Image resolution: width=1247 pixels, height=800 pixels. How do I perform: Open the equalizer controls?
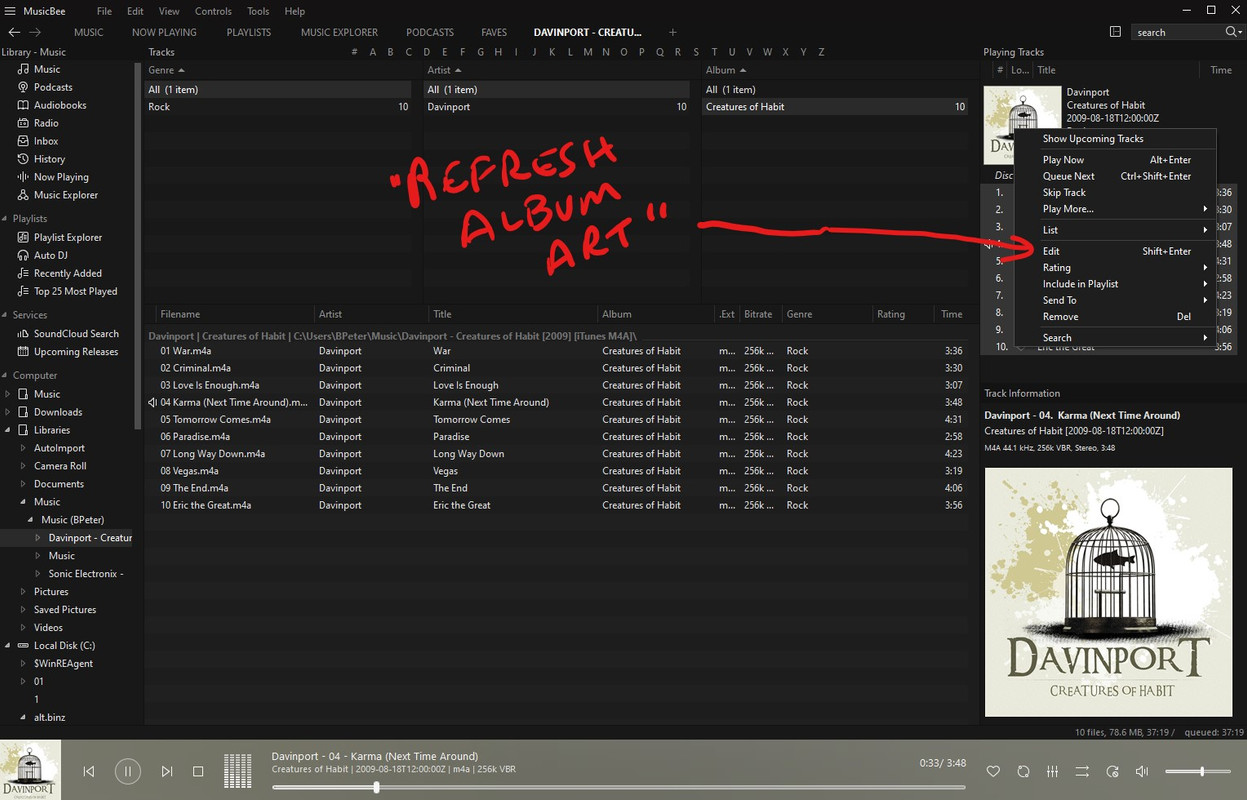(1053, 771)
